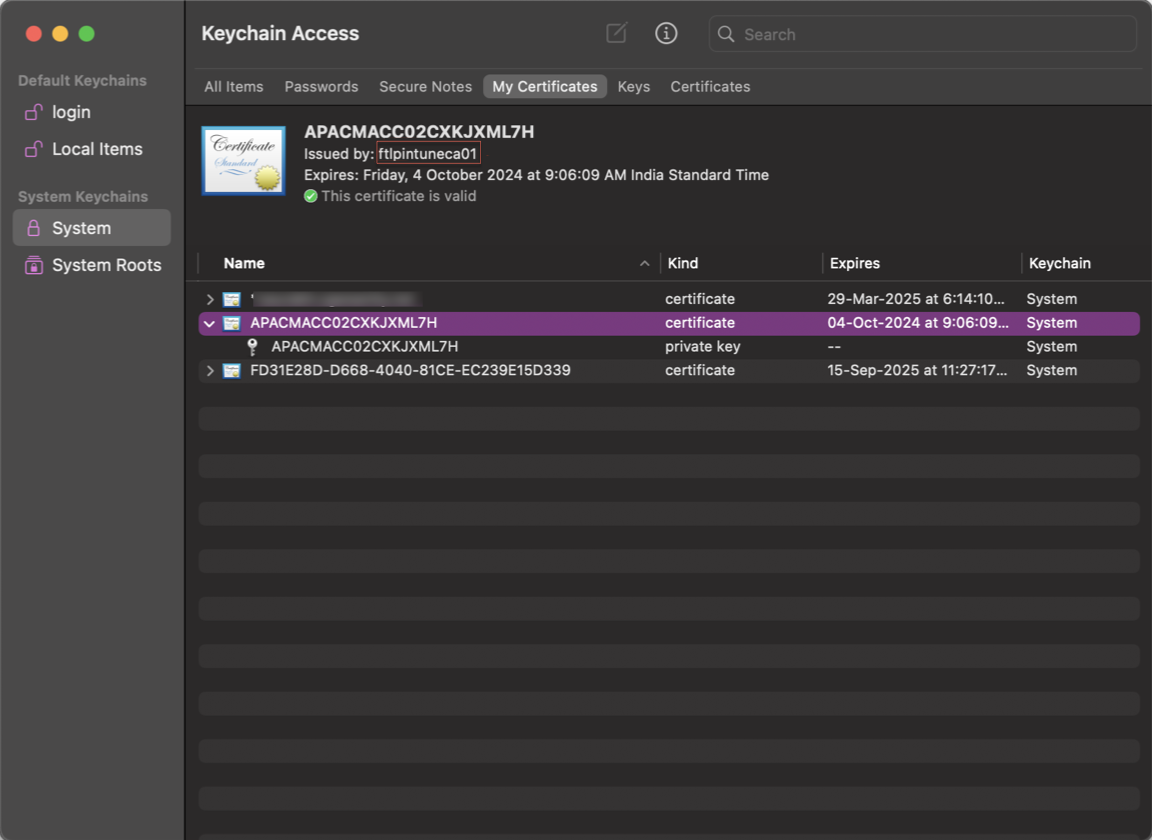Image resolution: width=1152 pixels, height=840 pixels.
Task: Open Local Items keychain
Action: pos(97,149)
